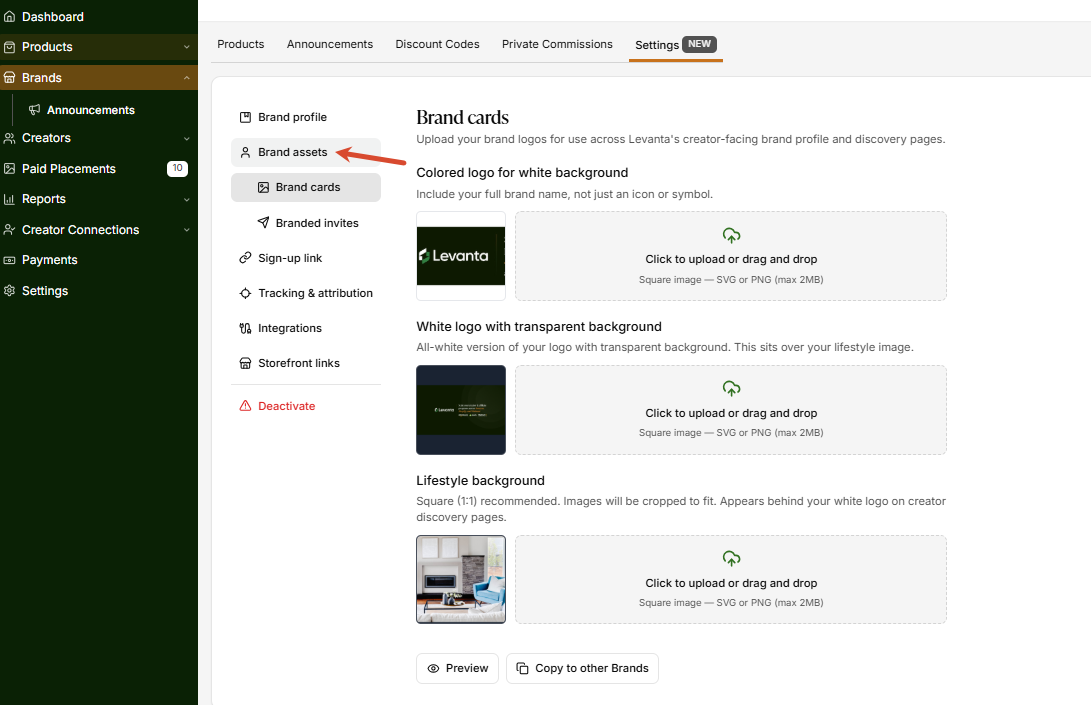Click the Brands storefront icon in sidebar
Image resolution: width=1091 pixels, height=705 pixels.
click(9, 78)
